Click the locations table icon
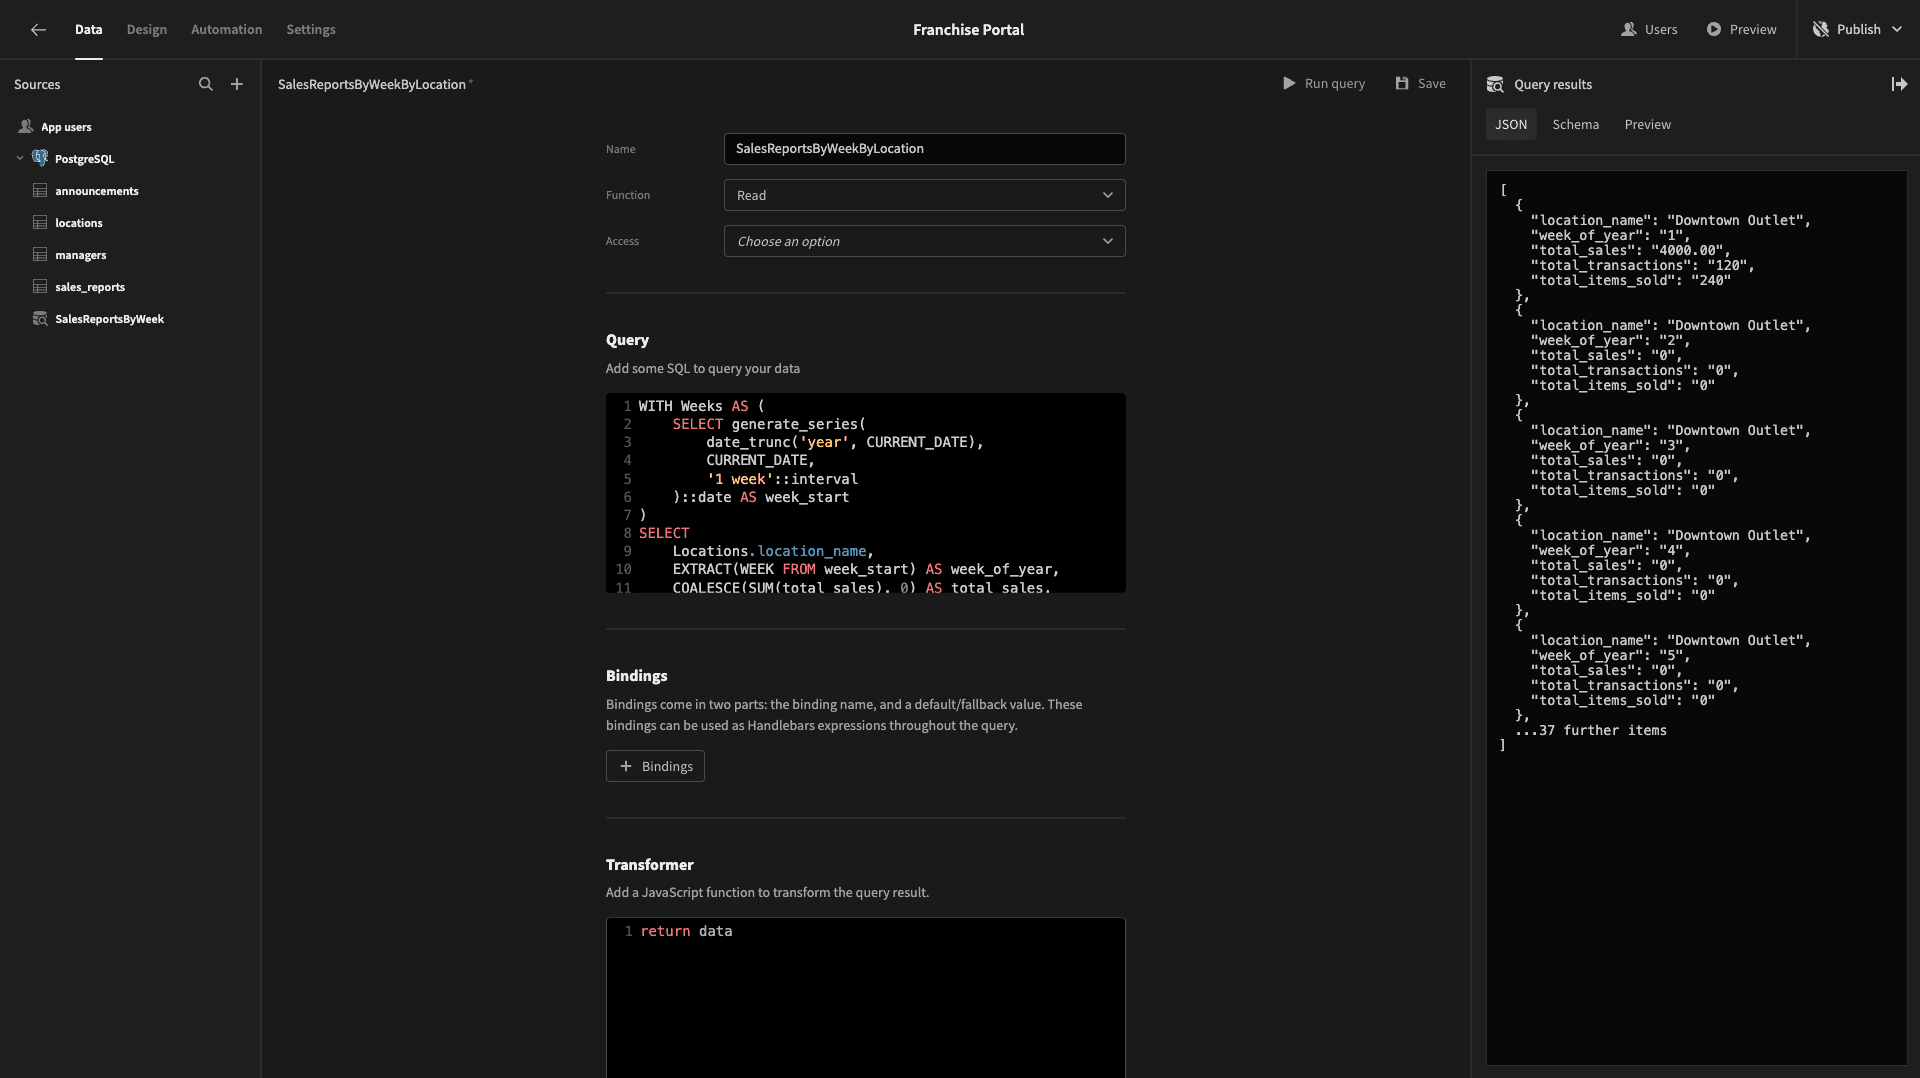1920x1078 pixels. (40, 222)
